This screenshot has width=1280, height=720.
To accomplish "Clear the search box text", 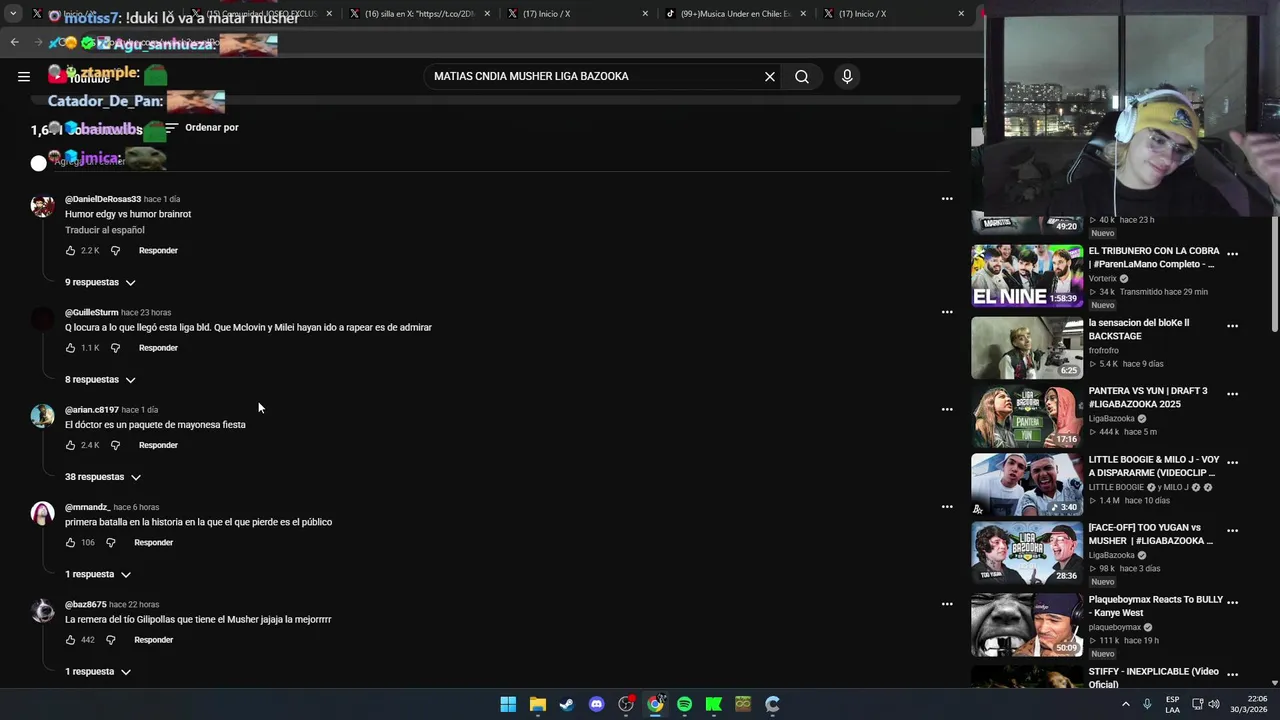I will [x=770, y=76].
